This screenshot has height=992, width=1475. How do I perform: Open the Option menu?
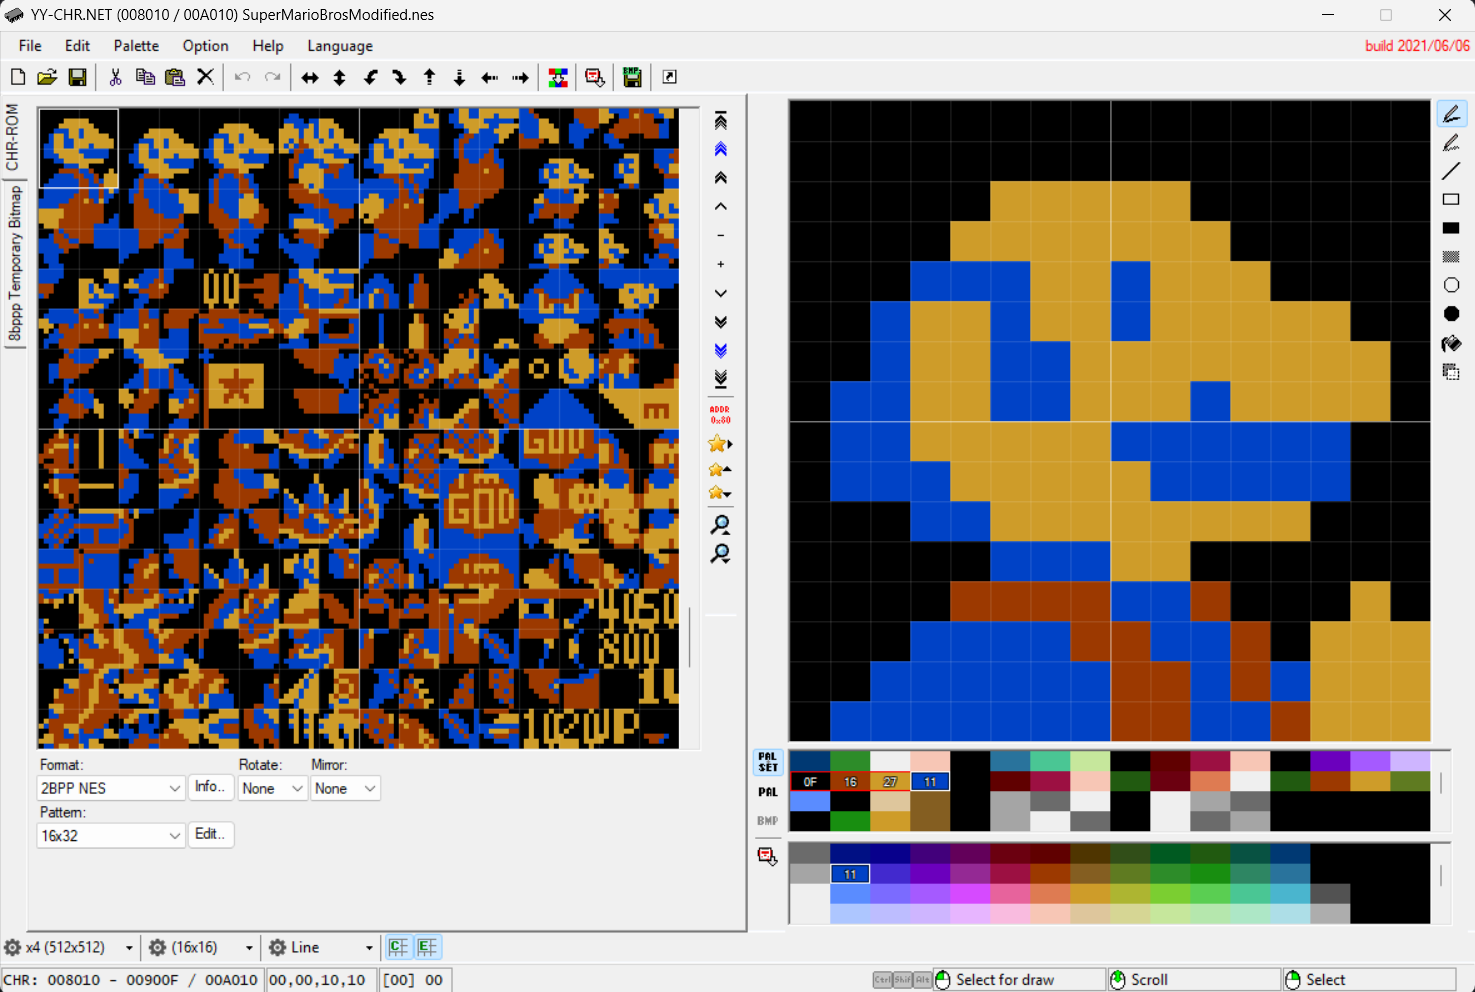tap(205, 46)
